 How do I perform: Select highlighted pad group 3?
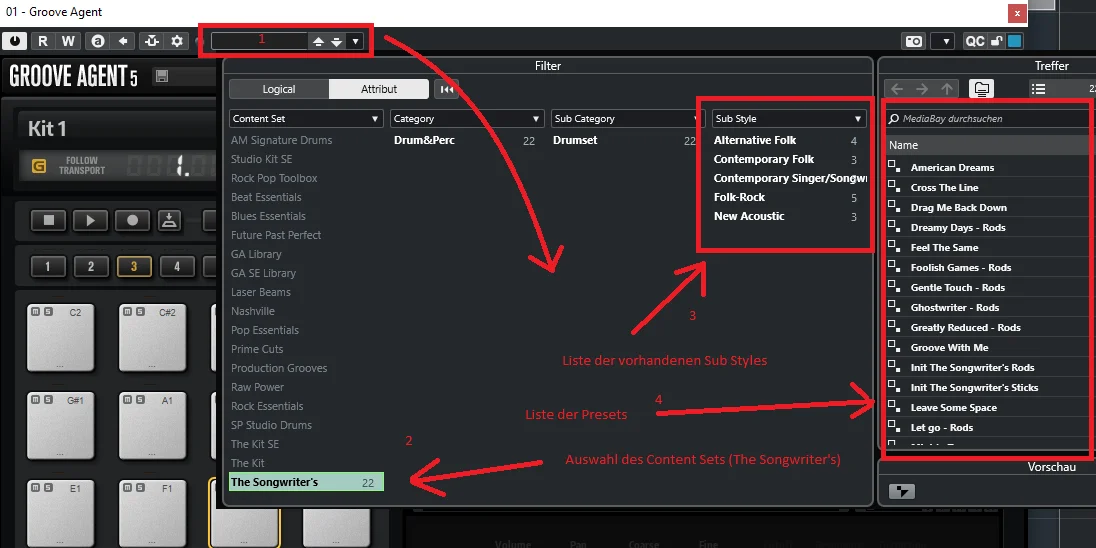134,266
